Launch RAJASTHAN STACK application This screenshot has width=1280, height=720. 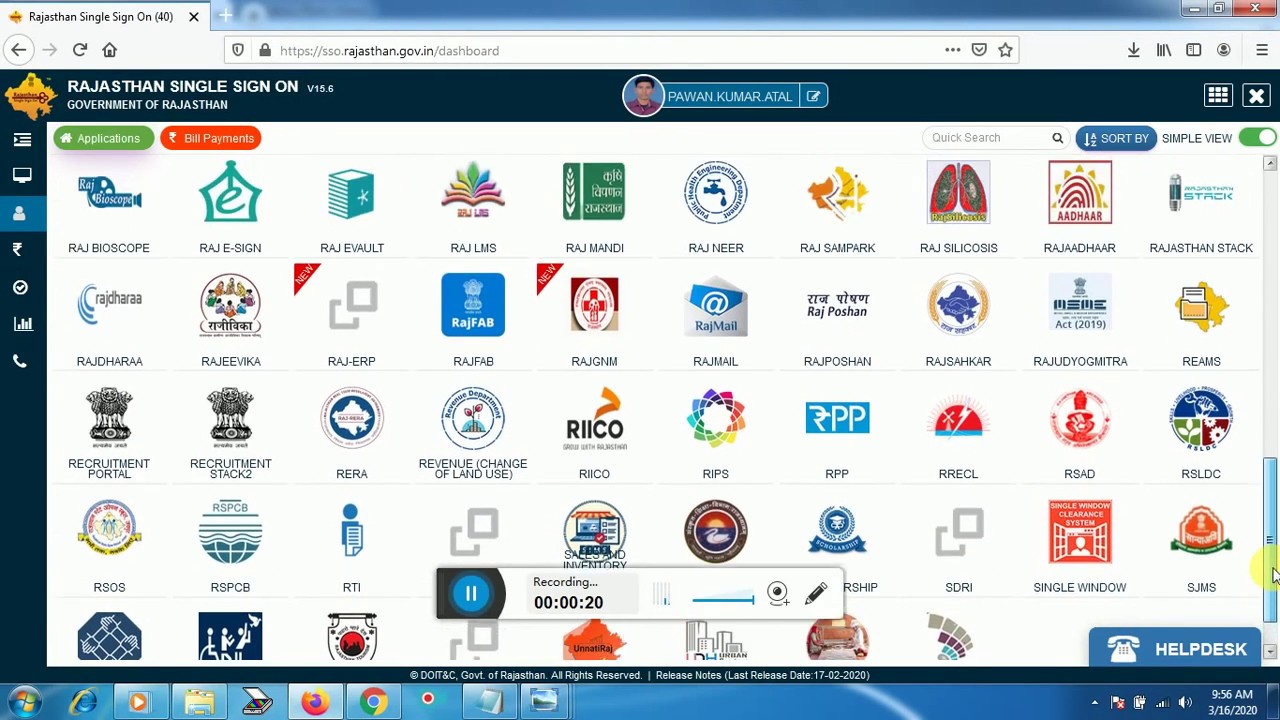1201,192
